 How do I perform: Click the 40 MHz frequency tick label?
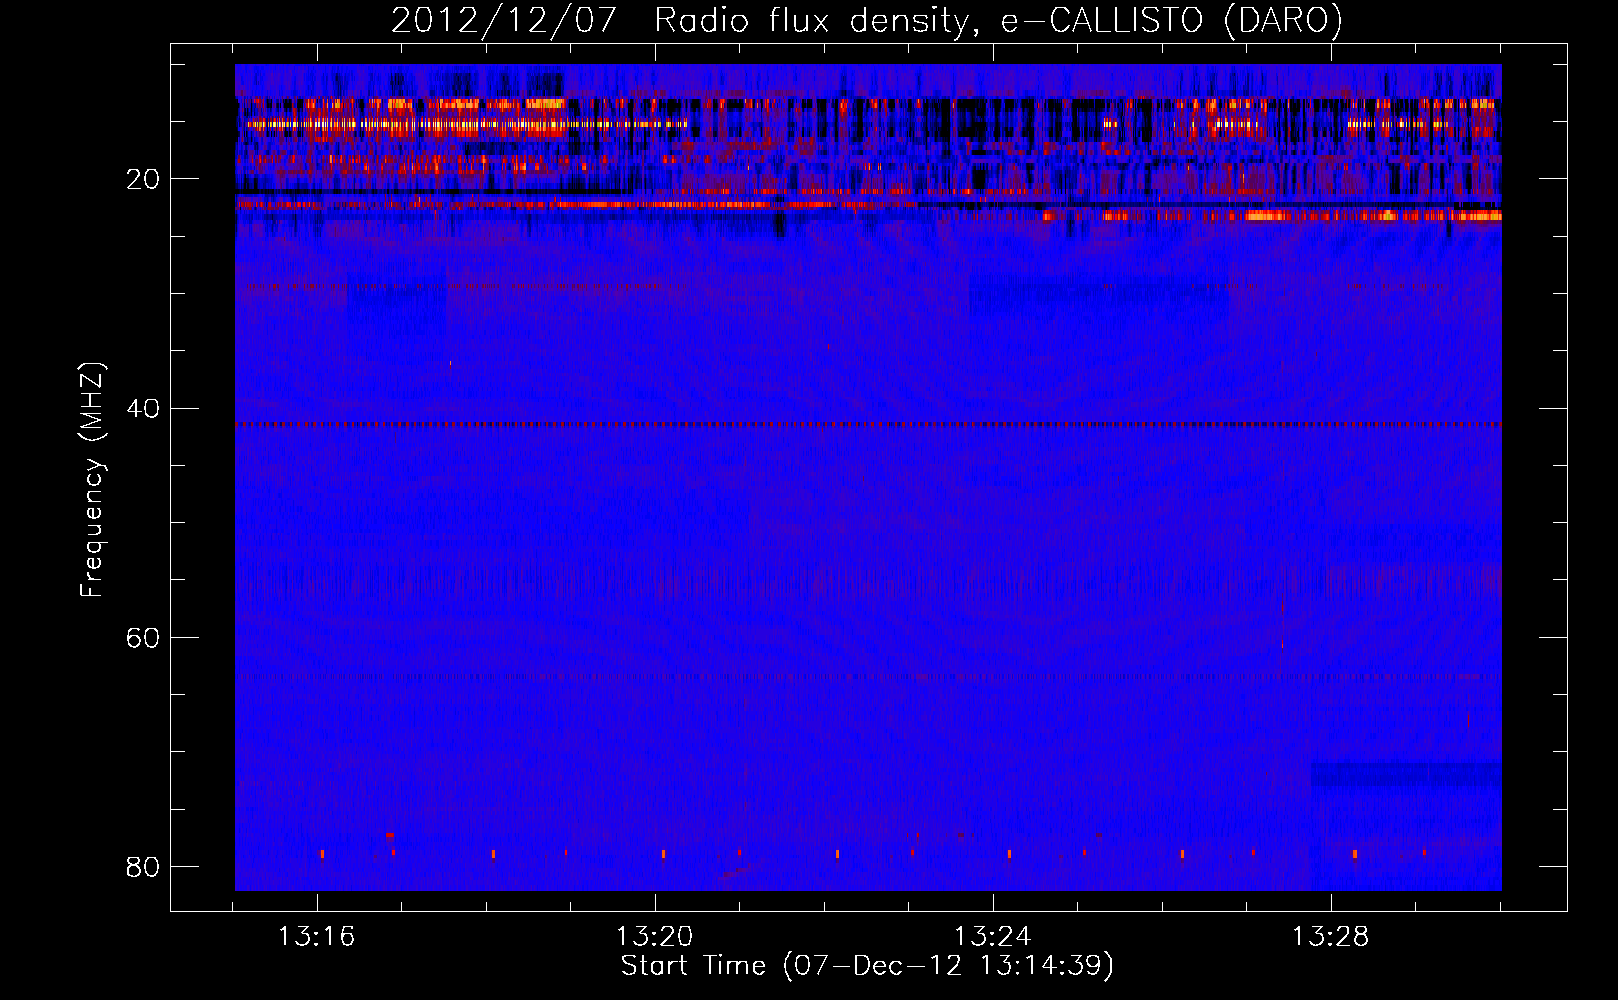tap(143, 408)
